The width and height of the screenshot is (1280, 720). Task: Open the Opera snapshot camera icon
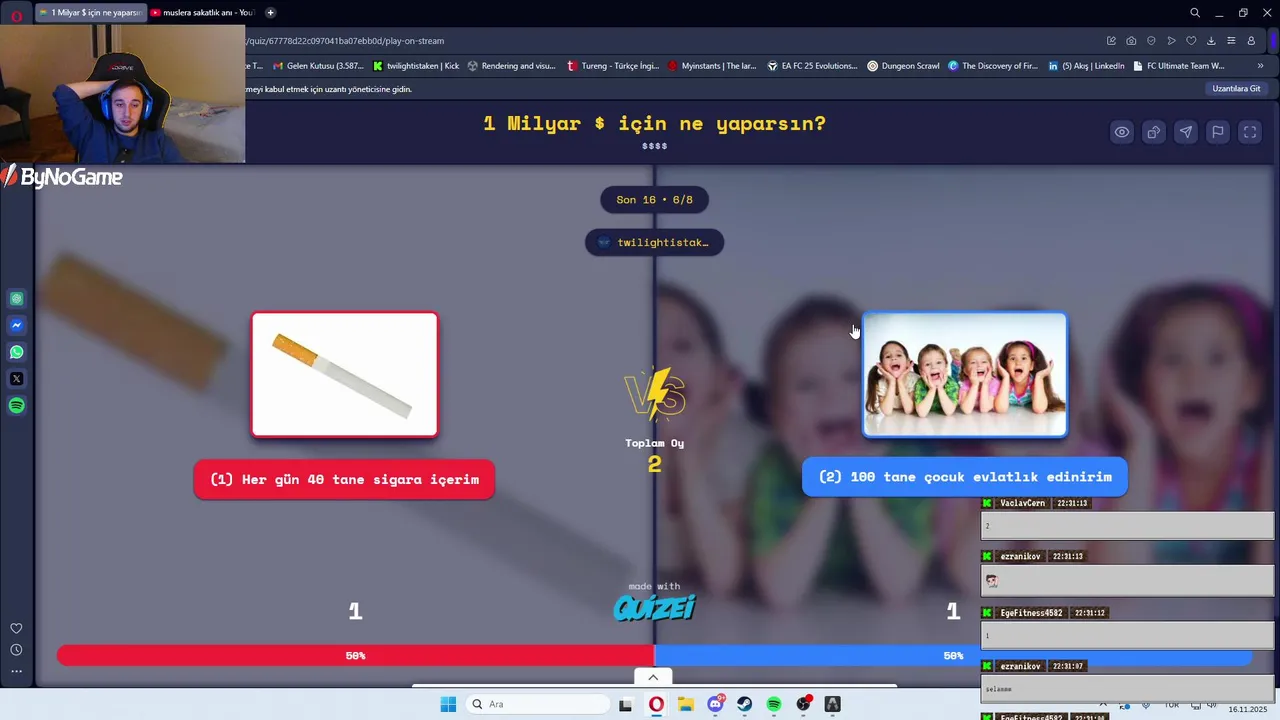coord(1131,41)
